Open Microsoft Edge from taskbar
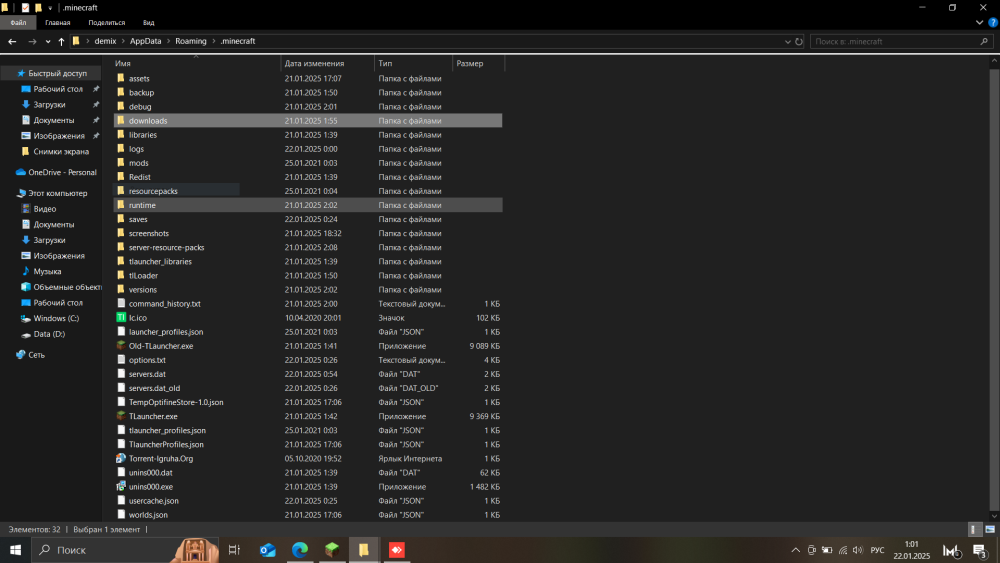 click(x=300, y=550)
